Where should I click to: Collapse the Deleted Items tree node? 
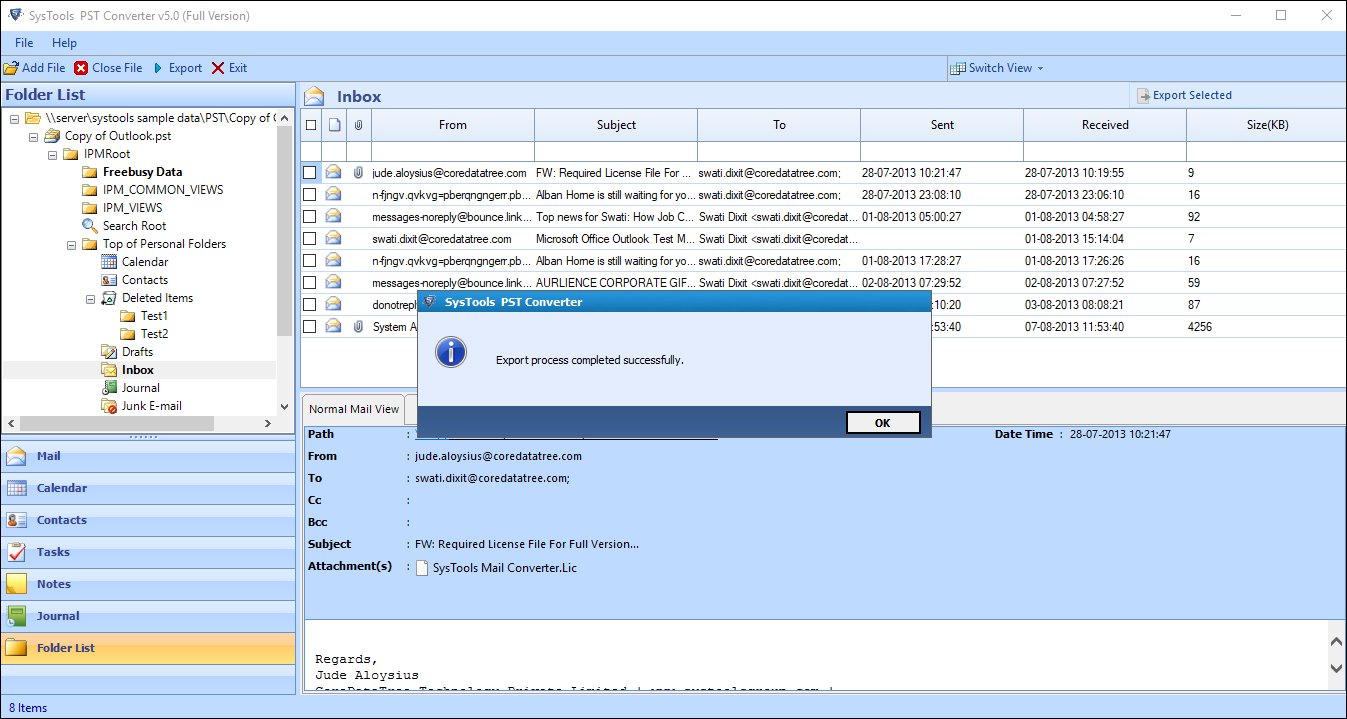tap(91, 298)
